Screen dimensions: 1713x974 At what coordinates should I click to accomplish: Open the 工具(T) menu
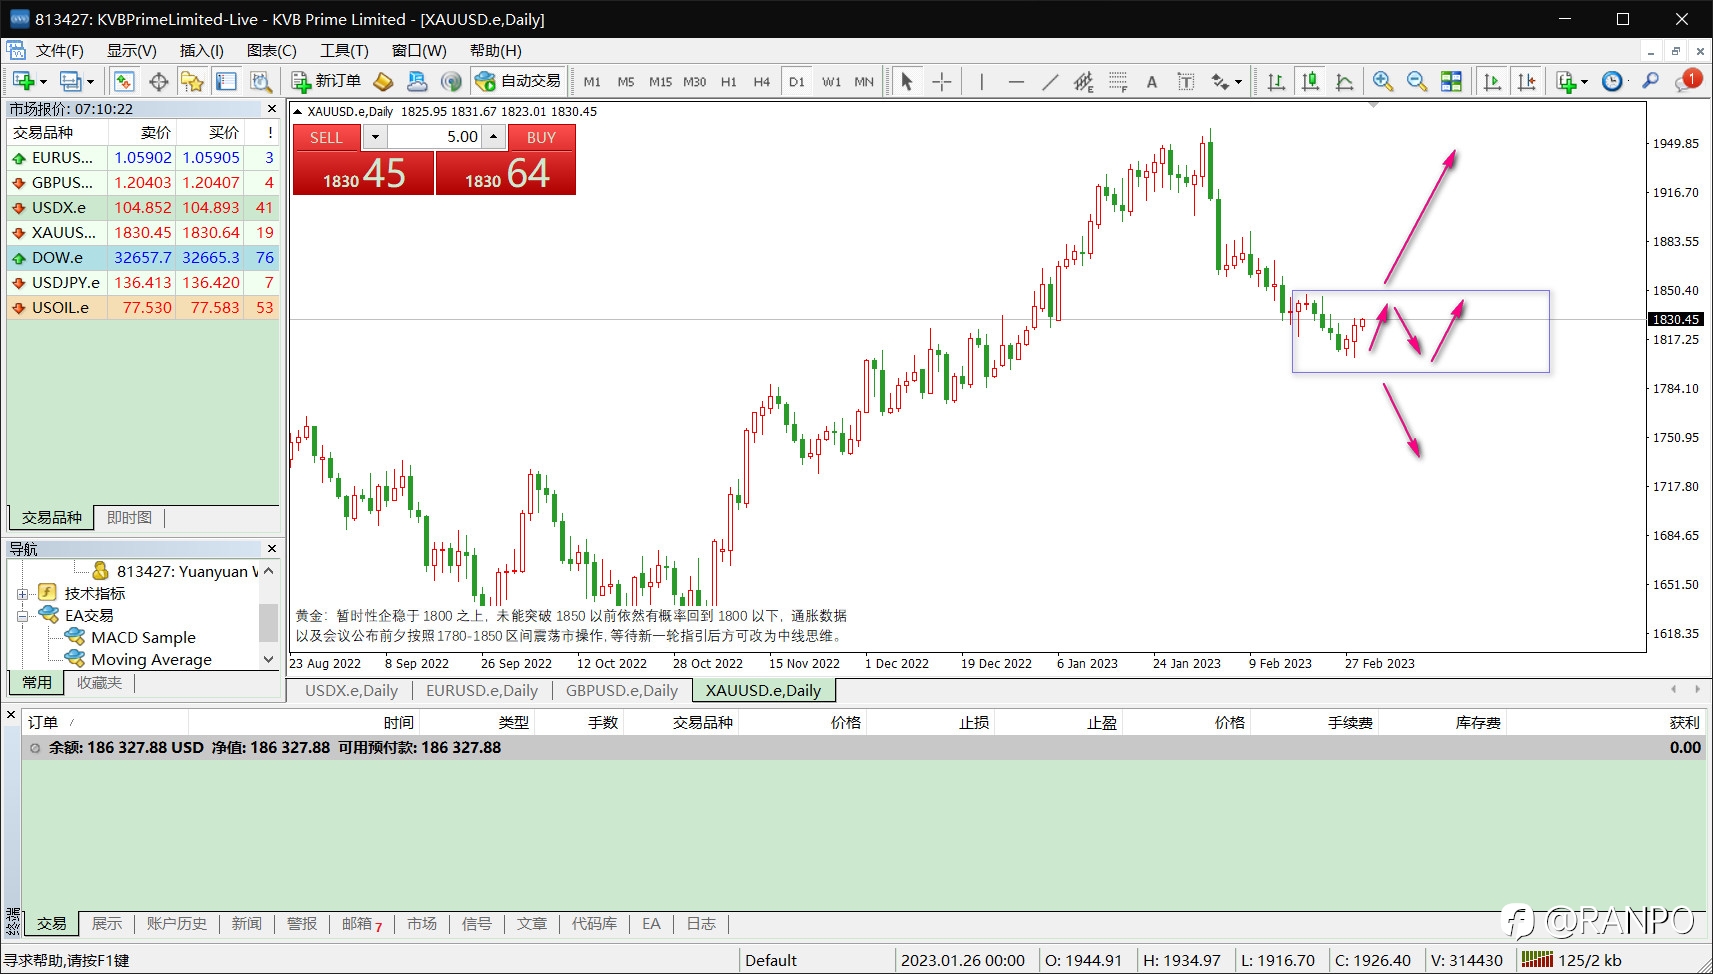(x=344, y=50)
